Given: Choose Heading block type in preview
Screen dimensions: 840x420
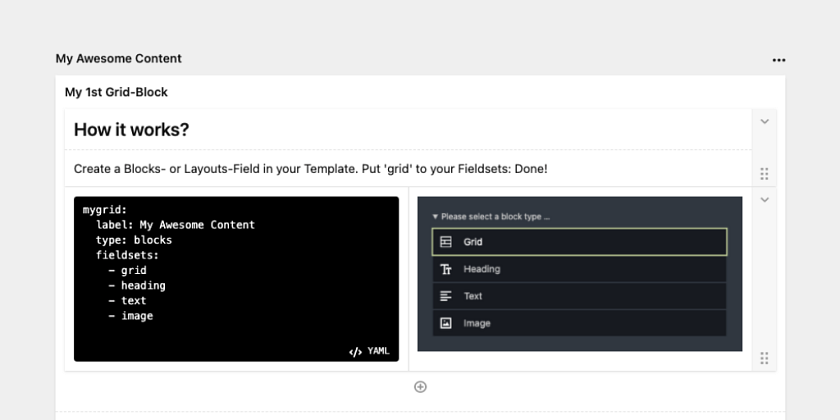Looking at the screenshot, I should [580, 269].
